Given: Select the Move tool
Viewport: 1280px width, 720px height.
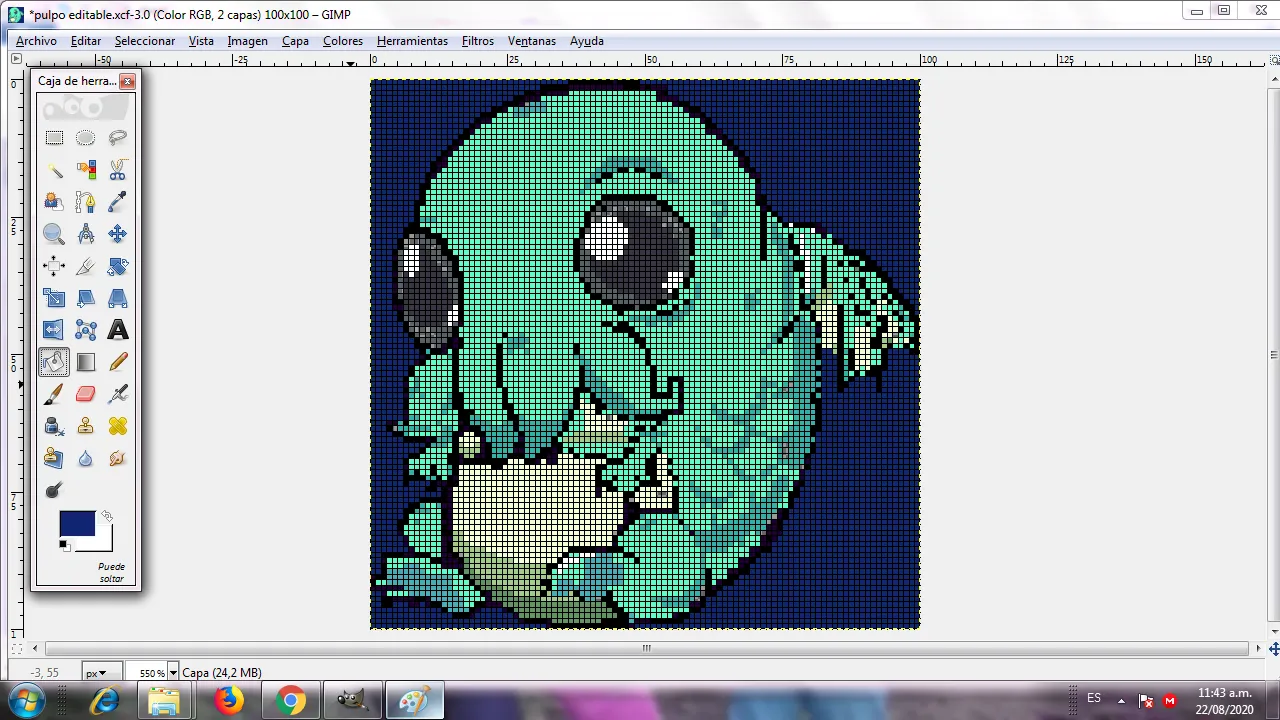Looking at the screenshot, I should 118,234.
